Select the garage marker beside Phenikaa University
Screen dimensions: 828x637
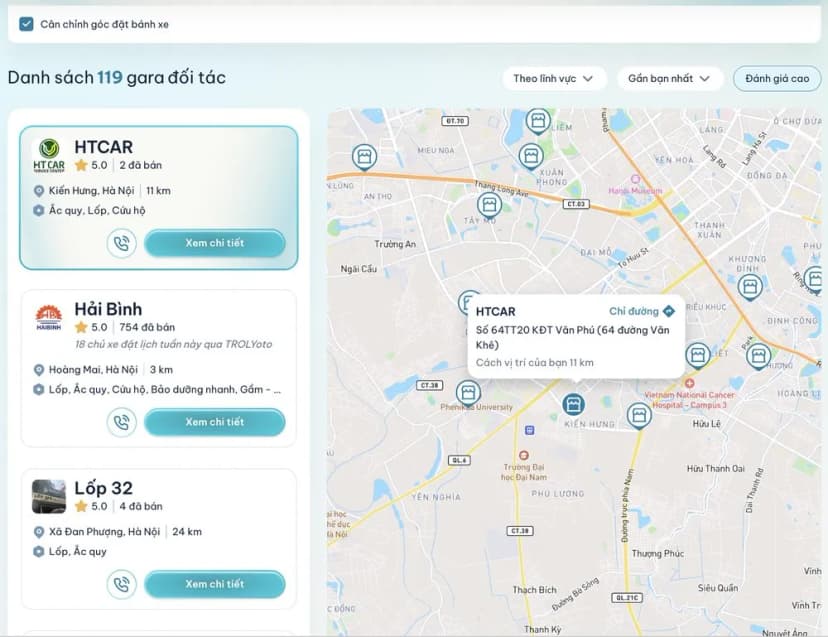pyautogui.click(x=468, y=393)
